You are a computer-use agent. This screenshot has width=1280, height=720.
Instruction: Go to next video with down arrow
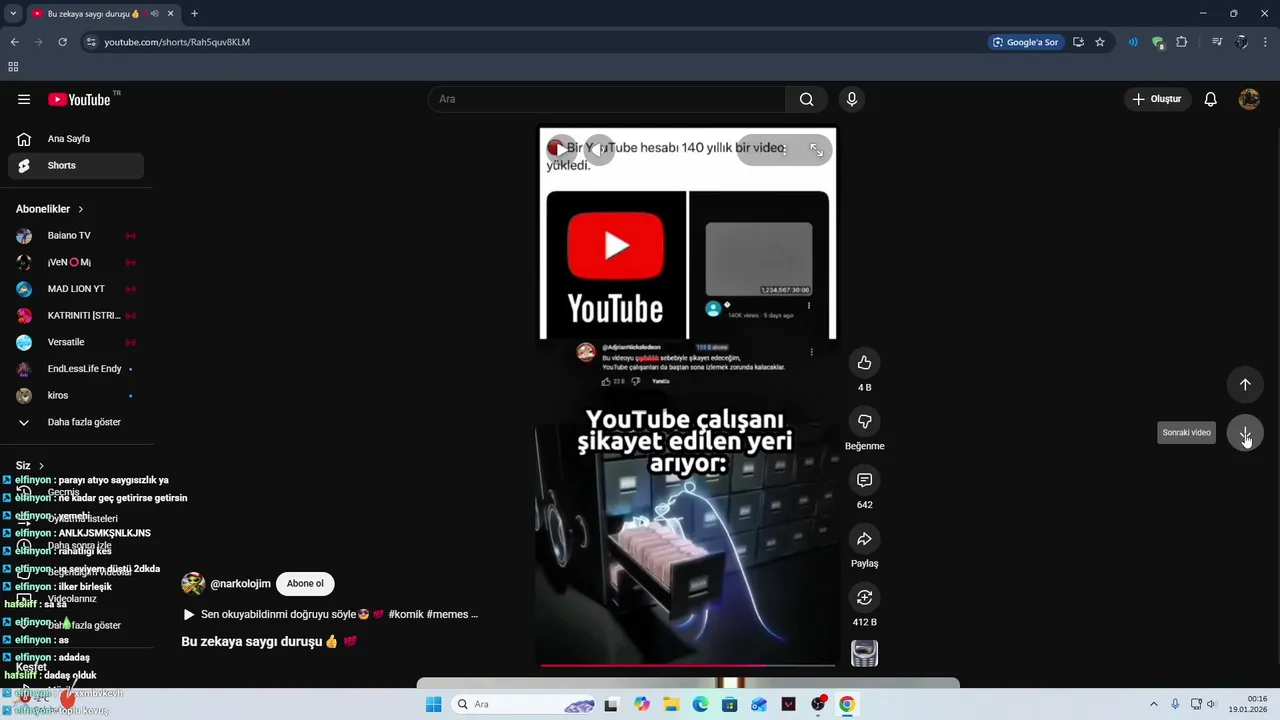(x=1245, y=433)
